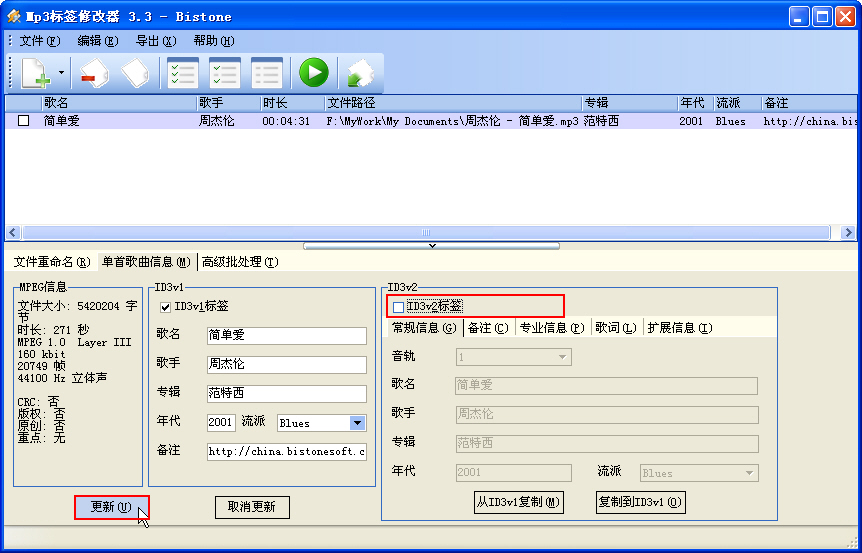The image size is (862, 553).
Task: Click the ID3v1 歌名 input field
Action: click(286, 336)
